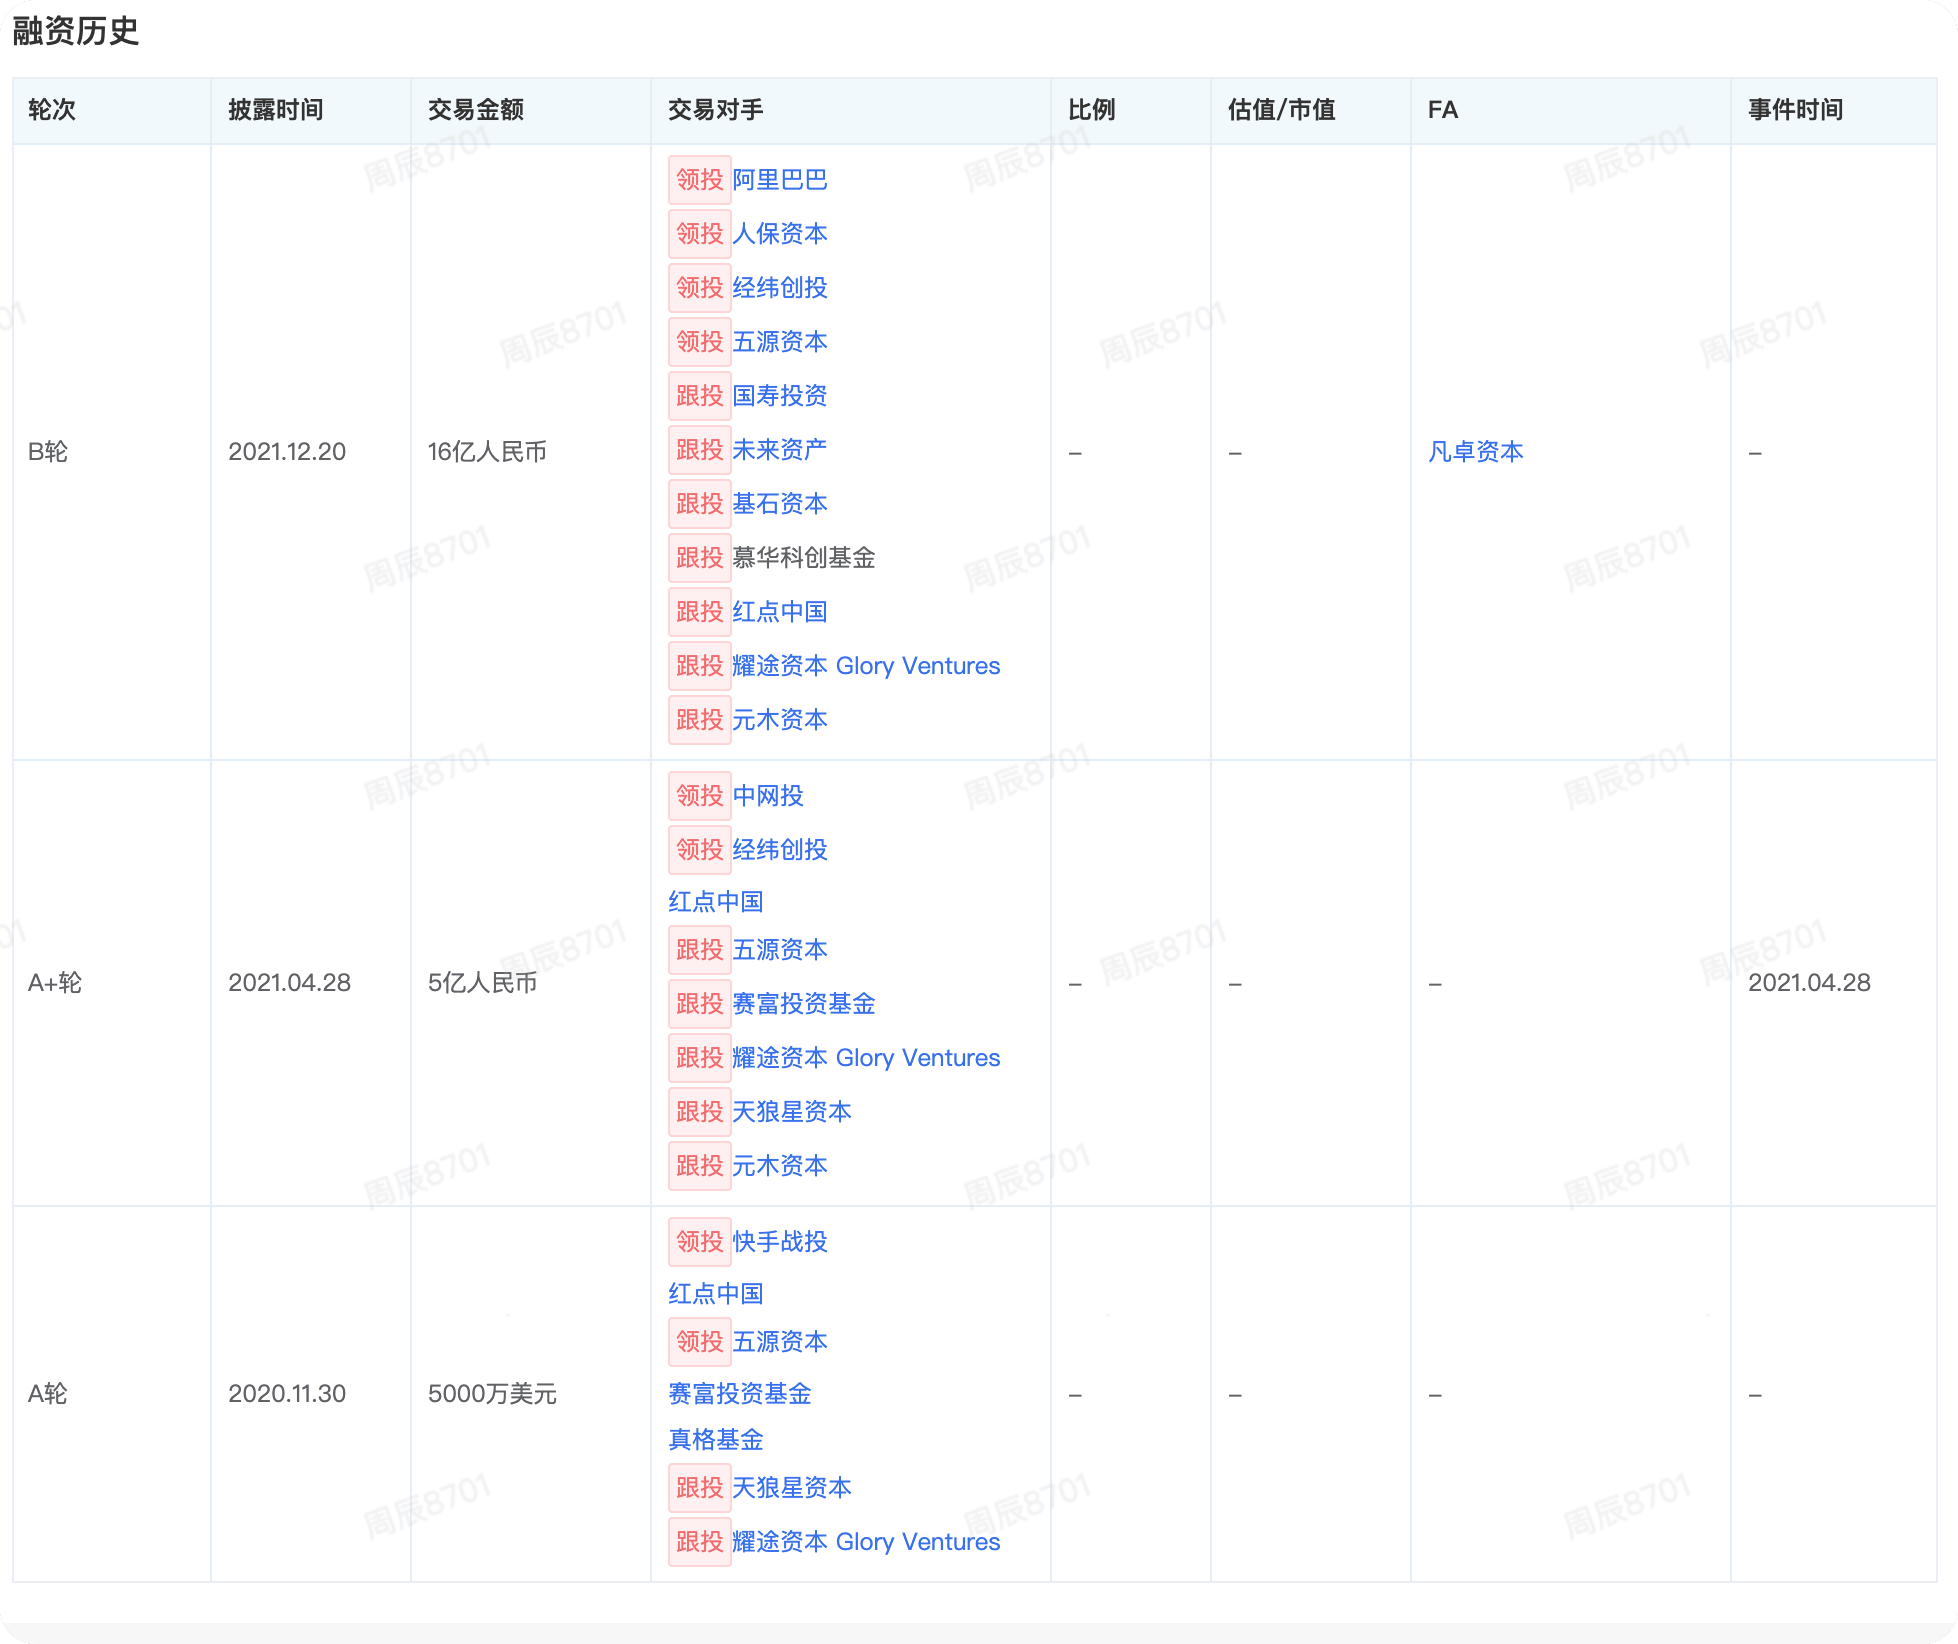Click 经纬创投 link in B轮 row
Screen dimensions: 1958x1644
(x=780, y=288)
